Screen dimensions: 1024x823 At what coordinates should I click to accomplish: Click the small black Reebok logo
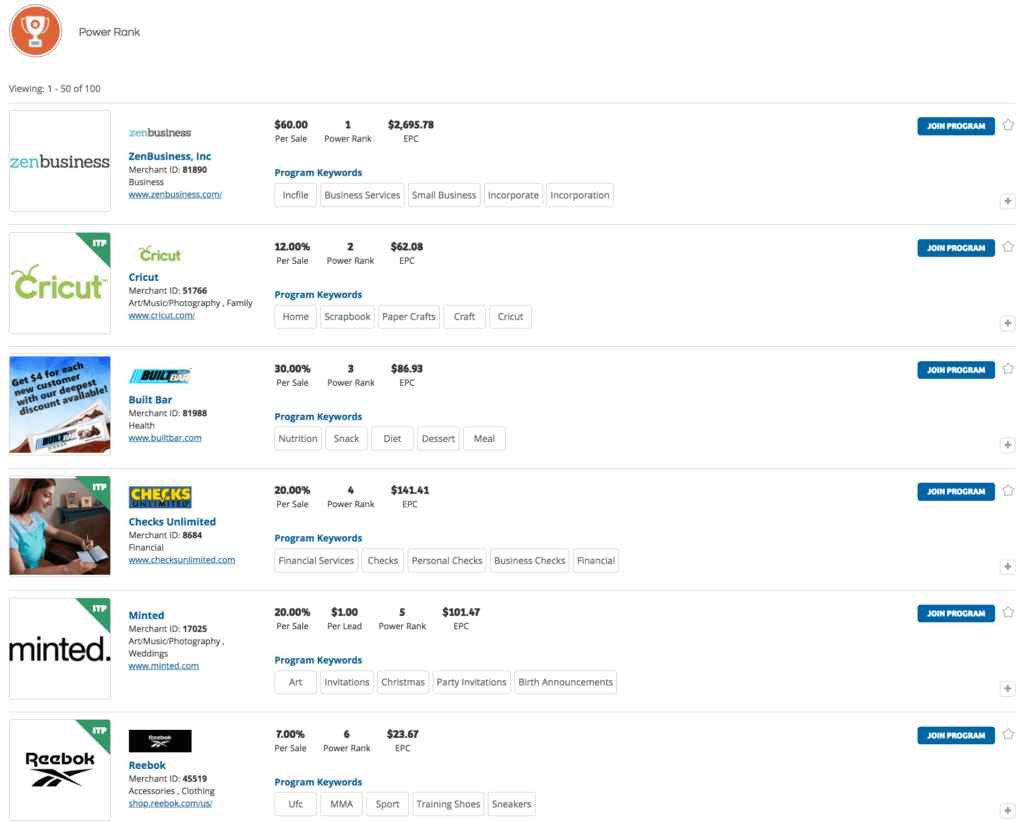point(160,741)
